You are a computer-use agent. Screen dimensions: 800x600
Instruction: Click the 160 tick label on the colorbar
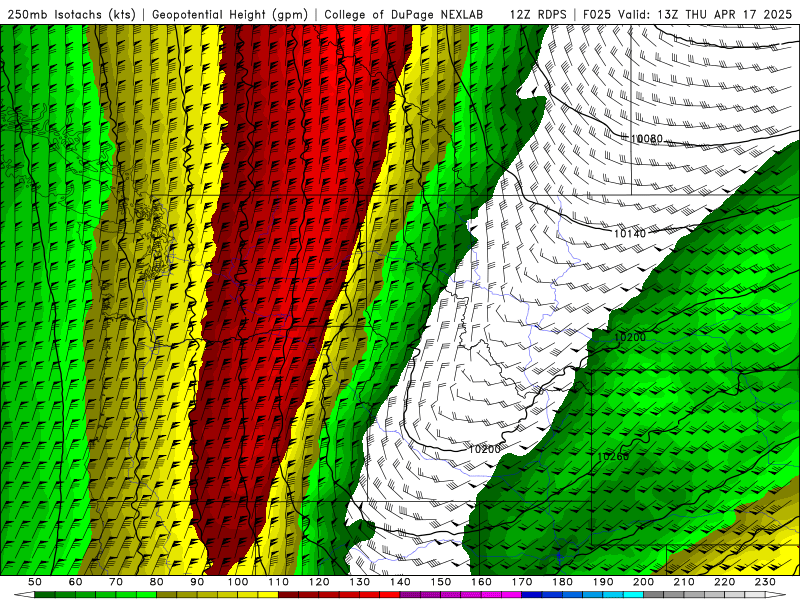[481, 582]
